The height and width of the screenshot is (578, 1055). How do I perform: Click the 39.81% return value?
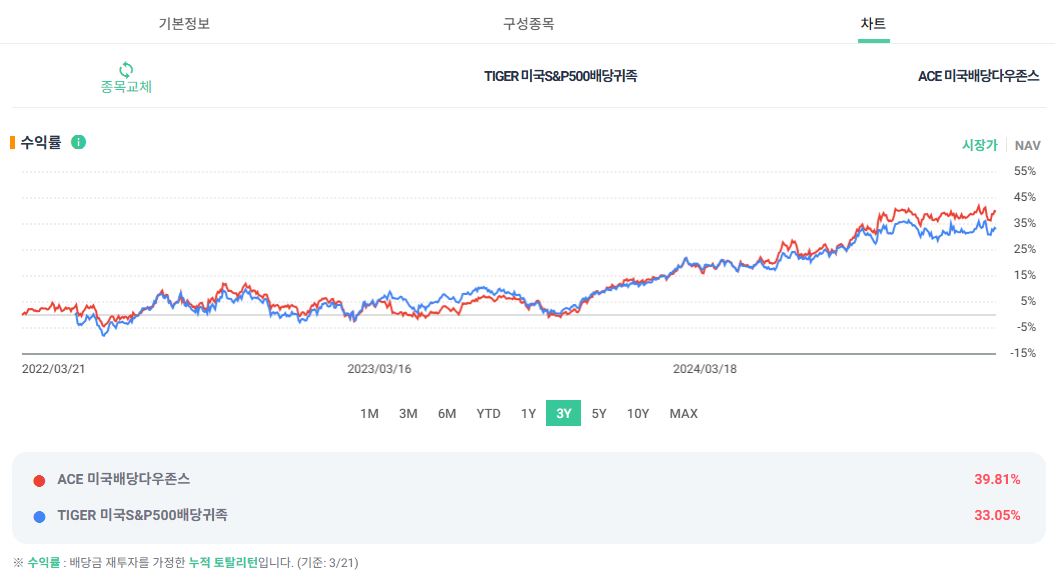coord(997,479)
